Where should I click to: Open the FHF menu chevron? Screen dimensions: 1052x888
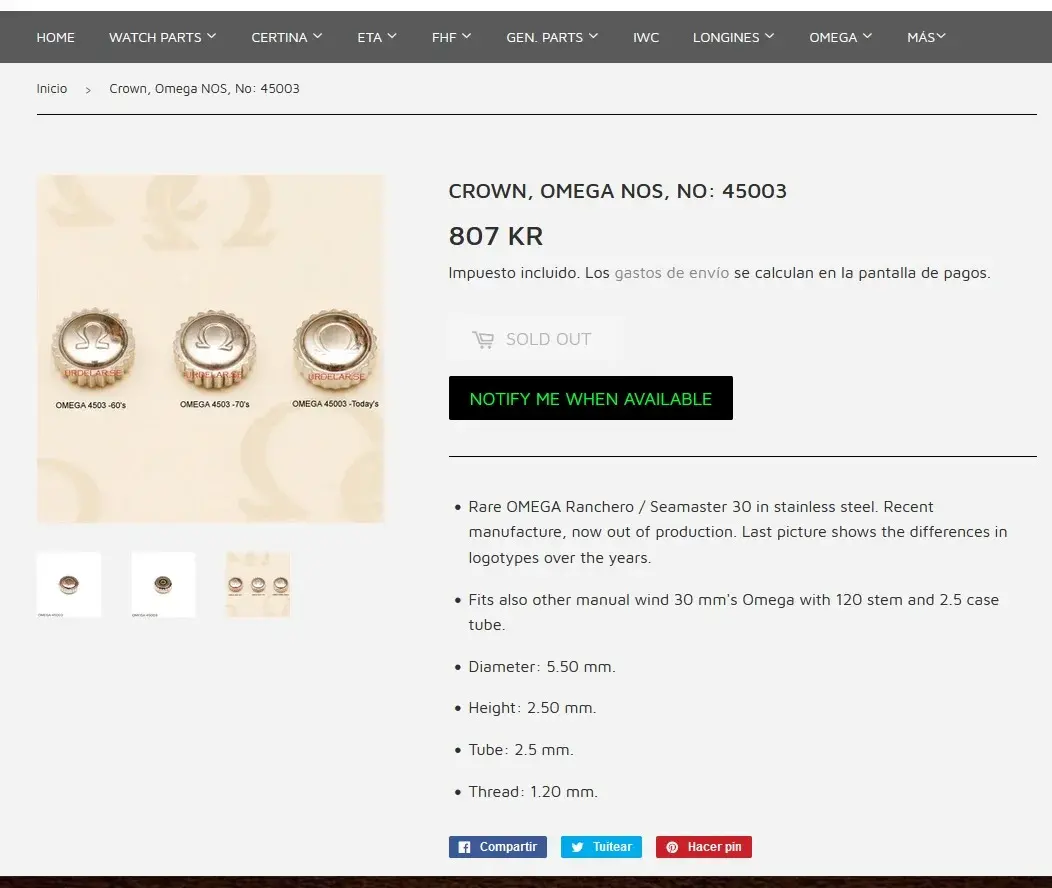point(466,36)
